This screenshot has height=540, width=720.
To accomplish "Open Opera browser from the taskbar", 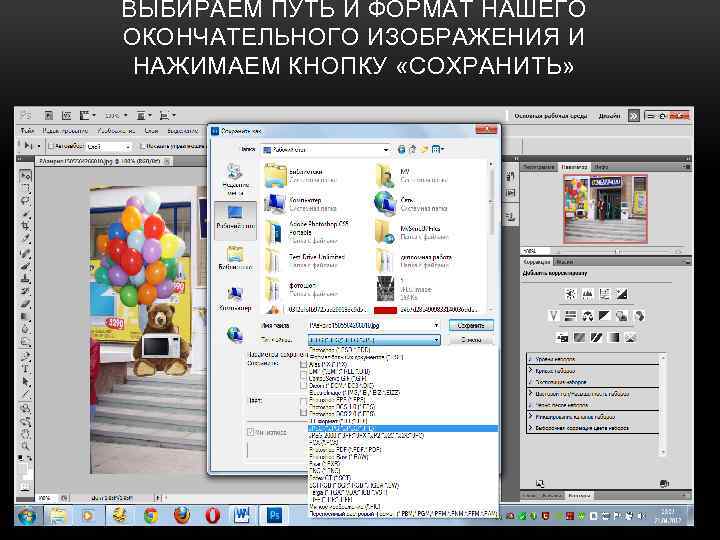I will tap(212, 515).
